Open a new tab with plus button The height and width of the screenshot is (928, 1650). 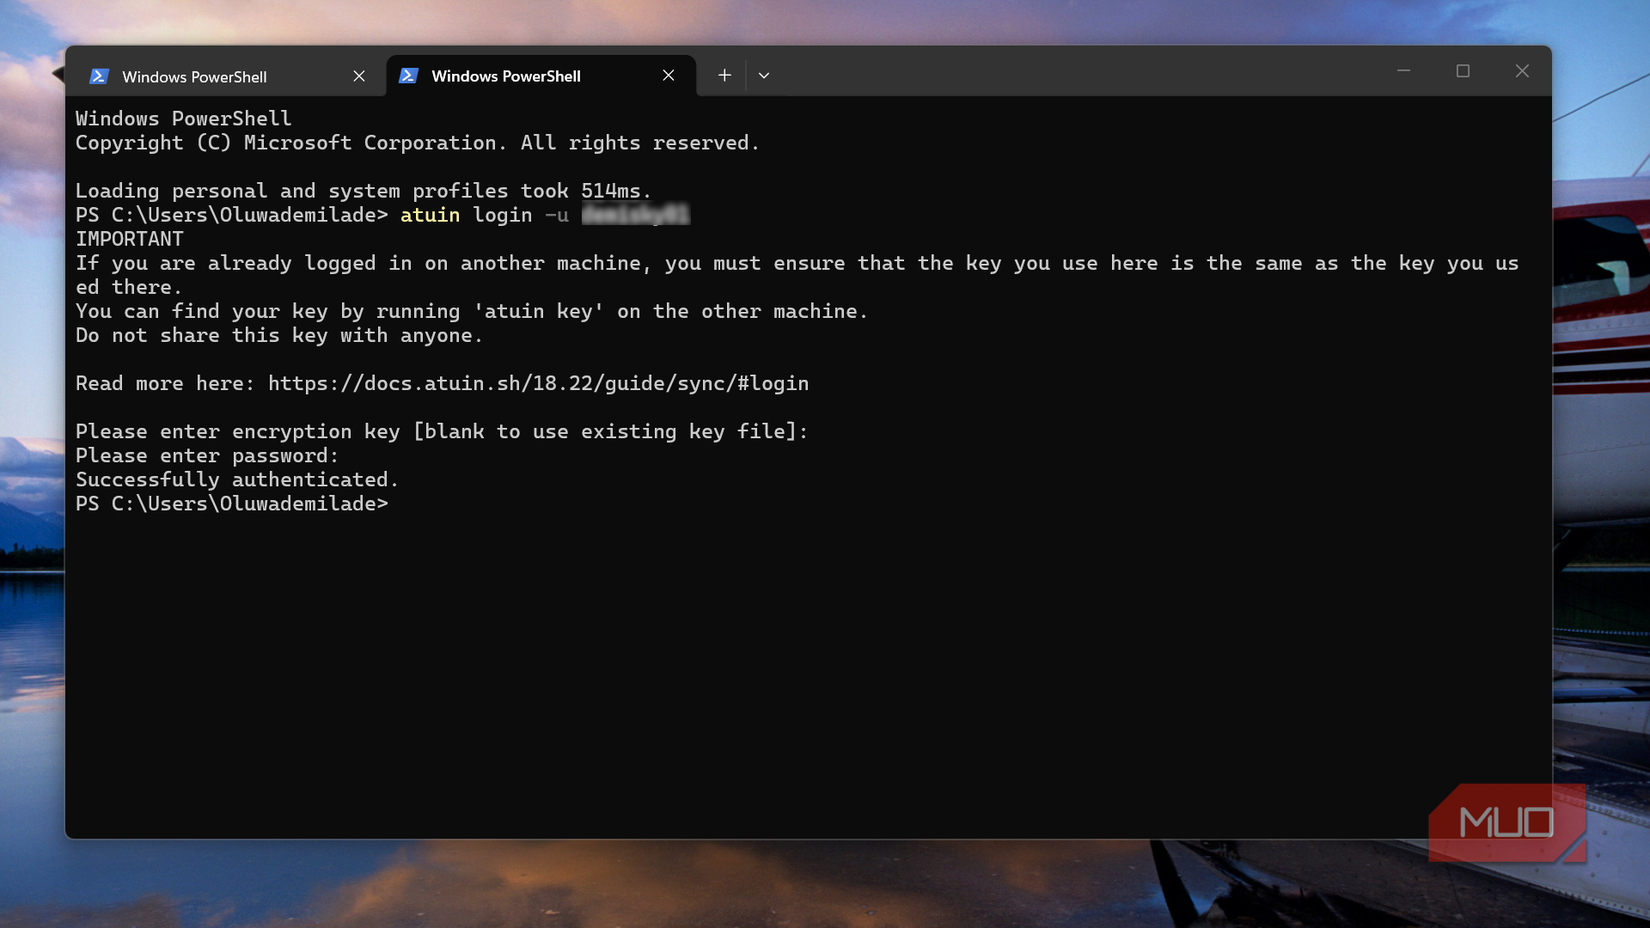724,75
